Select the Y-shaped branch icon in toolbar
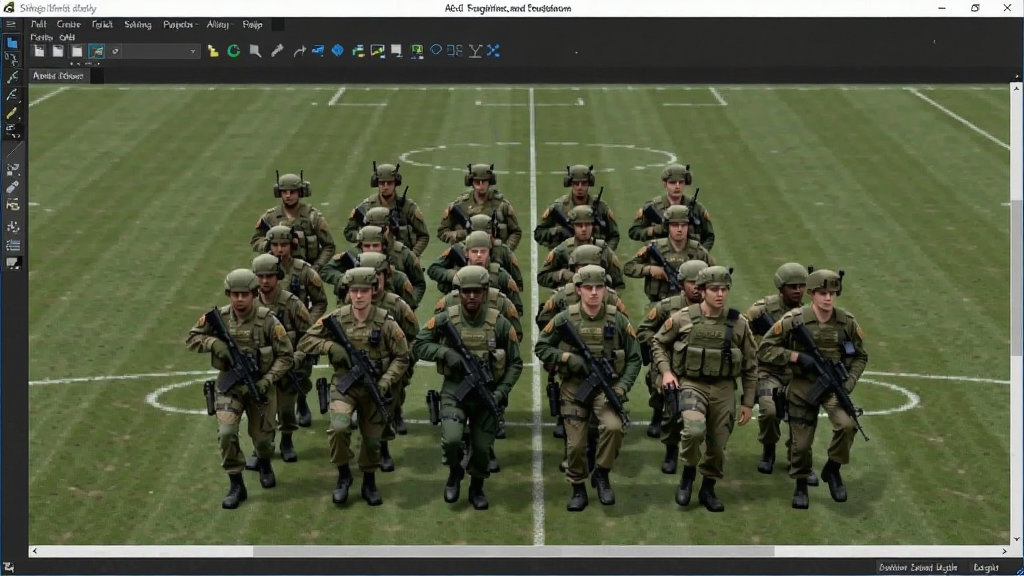This screenshot has height=576, width=1024. pos(475,51)
